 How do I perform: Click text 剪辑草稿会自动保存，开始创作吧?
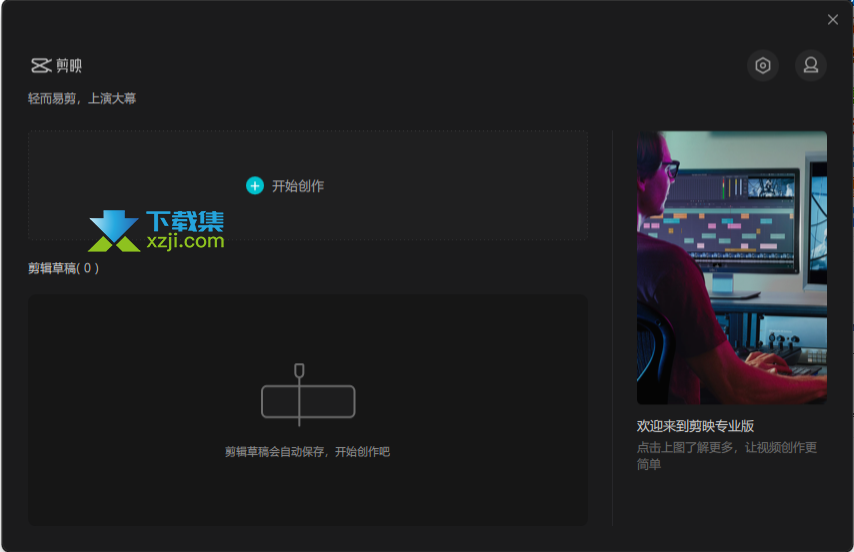click(x=307, y=451)
